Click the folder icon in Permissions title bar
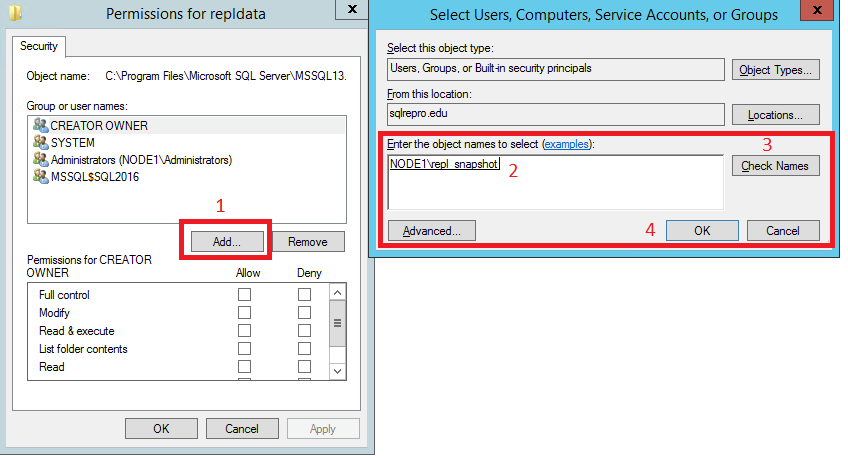 (x=16, y=12)
